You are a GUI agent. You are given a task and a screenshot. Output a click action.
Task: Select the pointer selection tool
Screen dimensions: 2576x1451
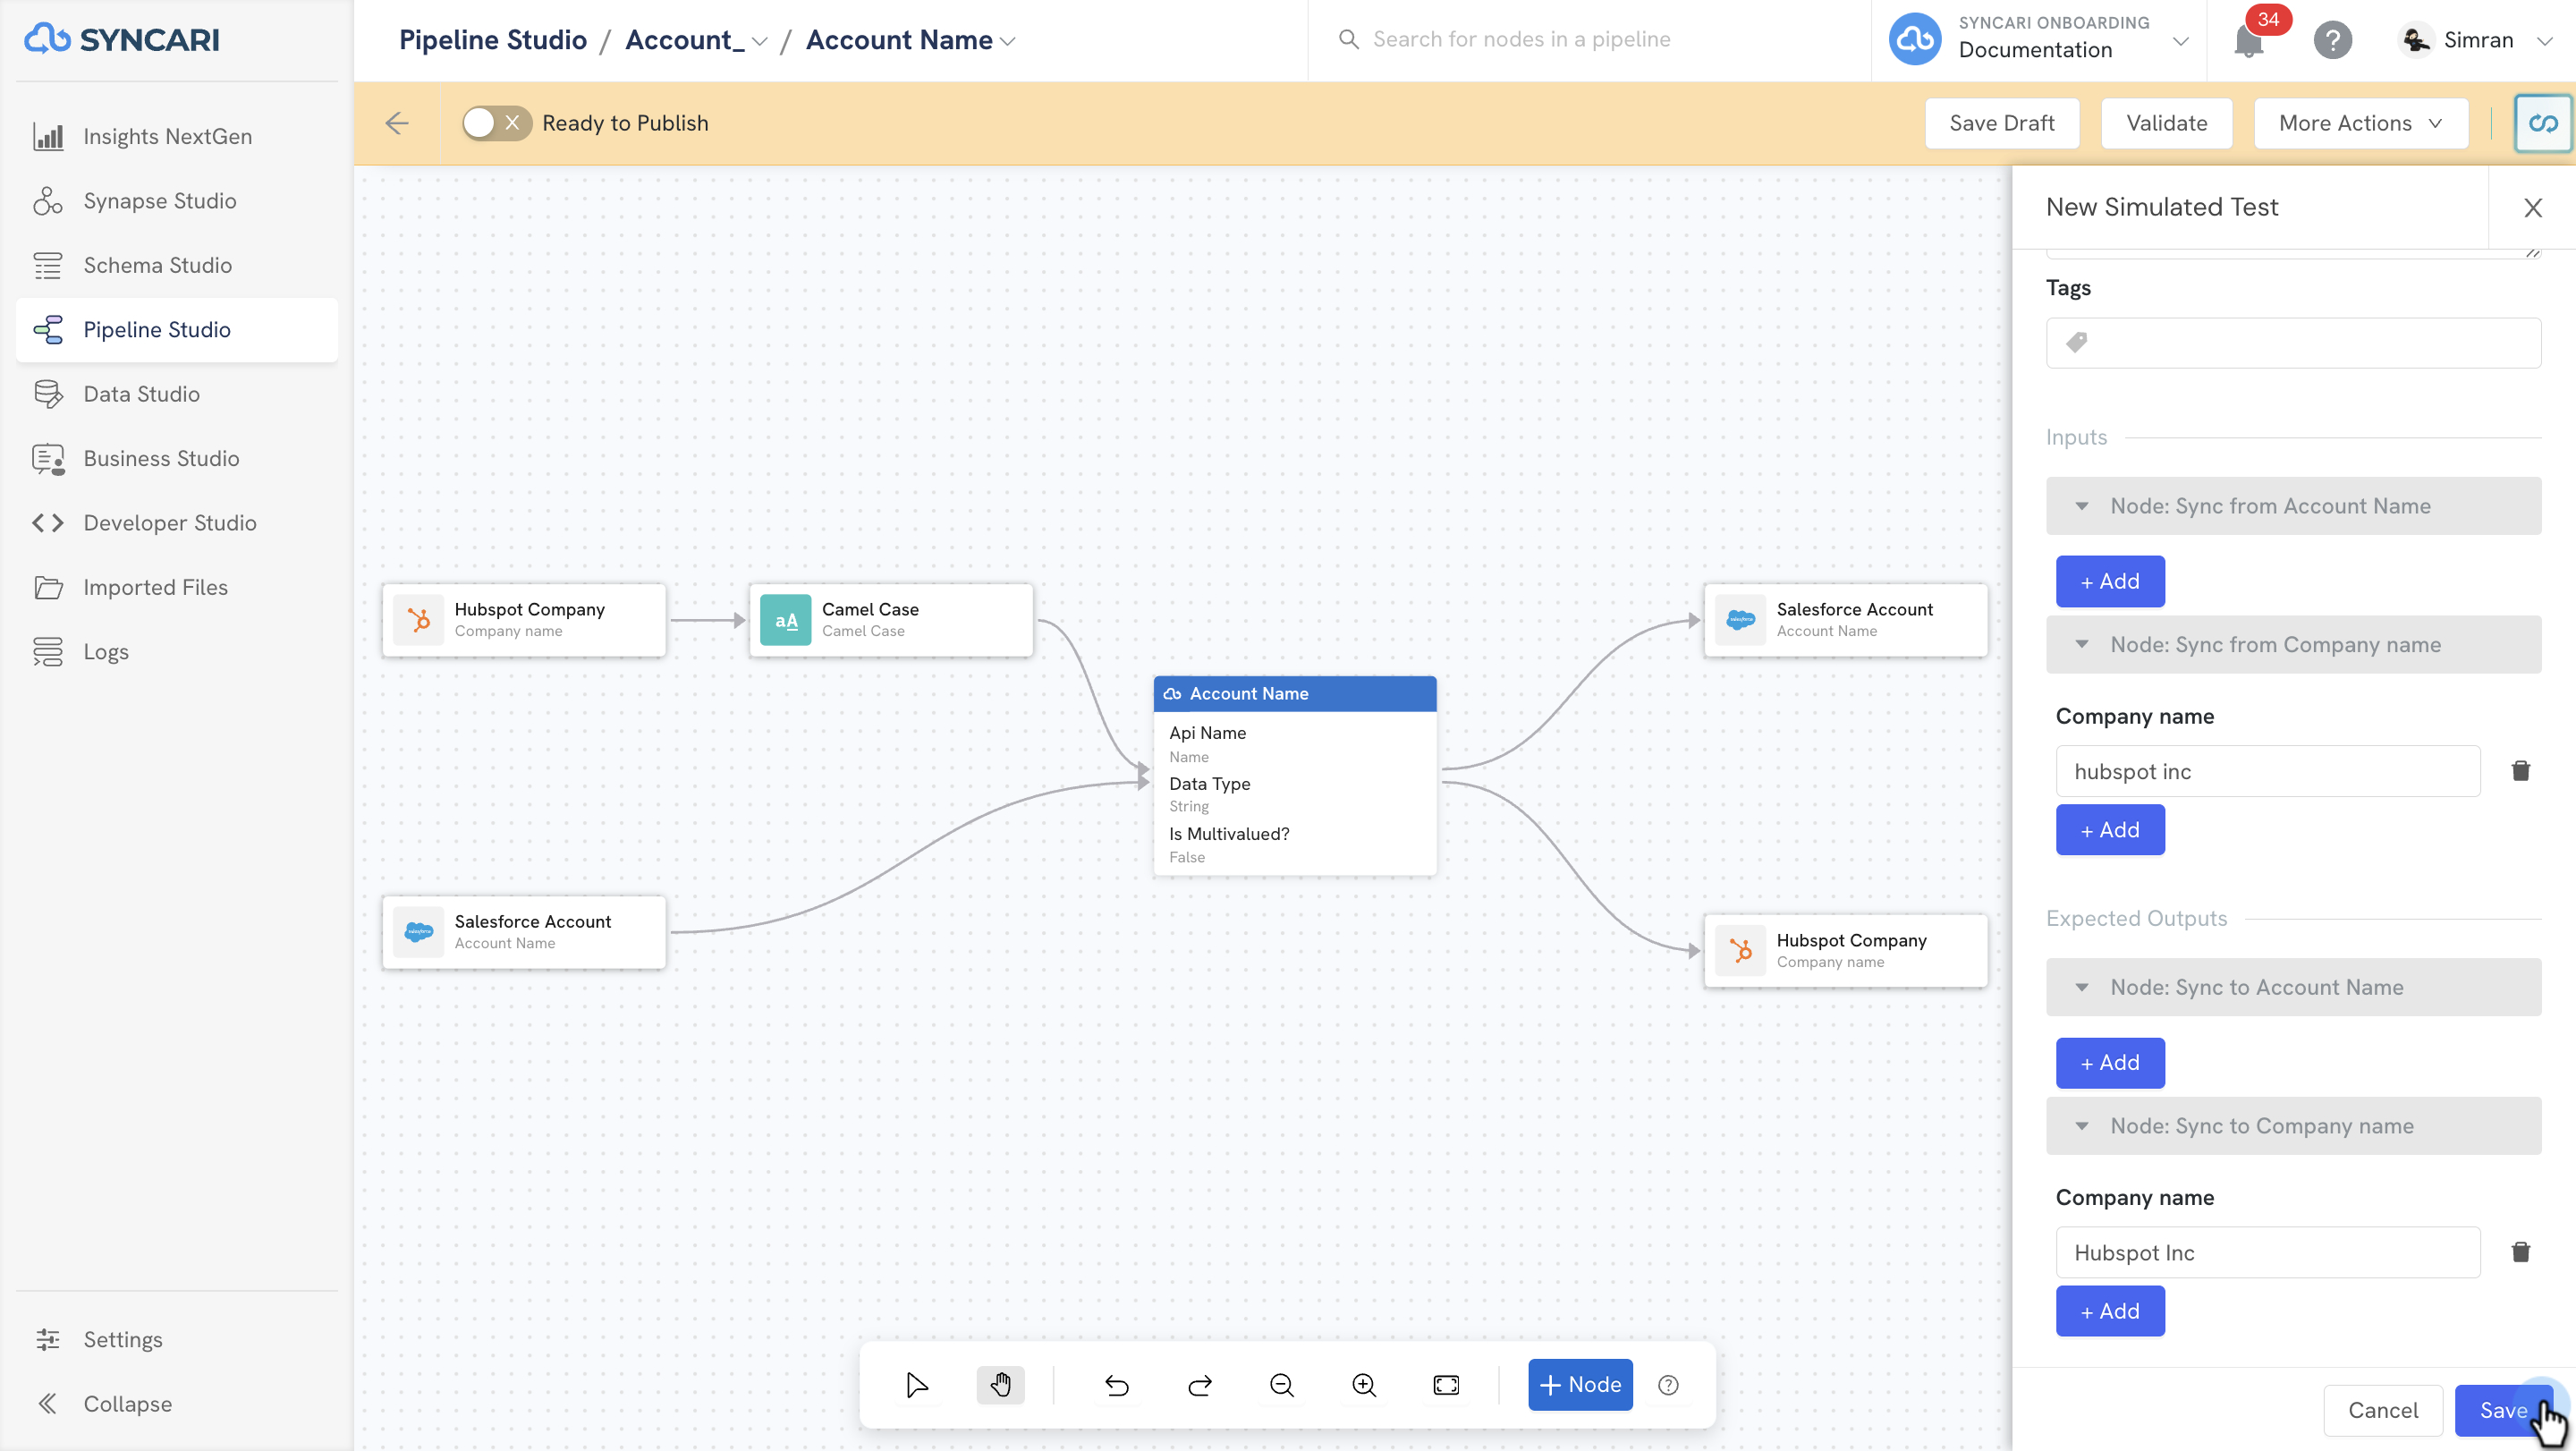(x=916, y=1385)
